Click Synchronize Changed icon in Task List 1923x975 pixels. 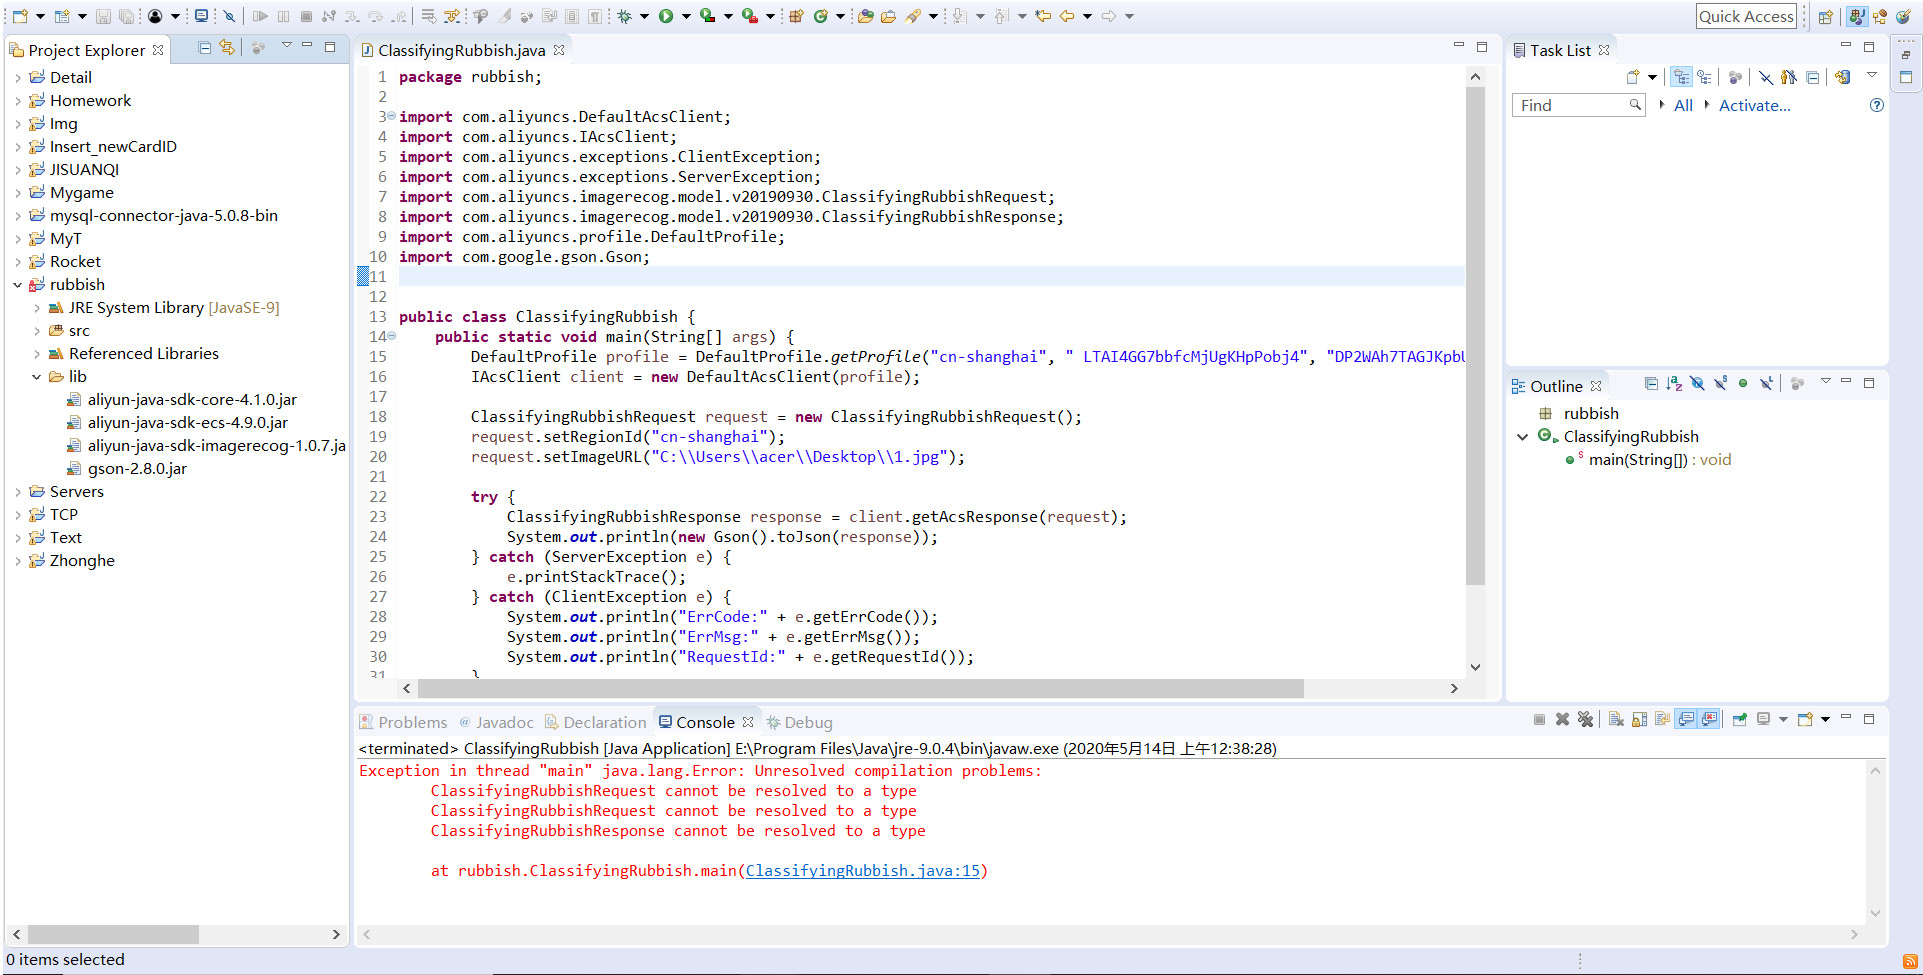(x=1843, y=77)
